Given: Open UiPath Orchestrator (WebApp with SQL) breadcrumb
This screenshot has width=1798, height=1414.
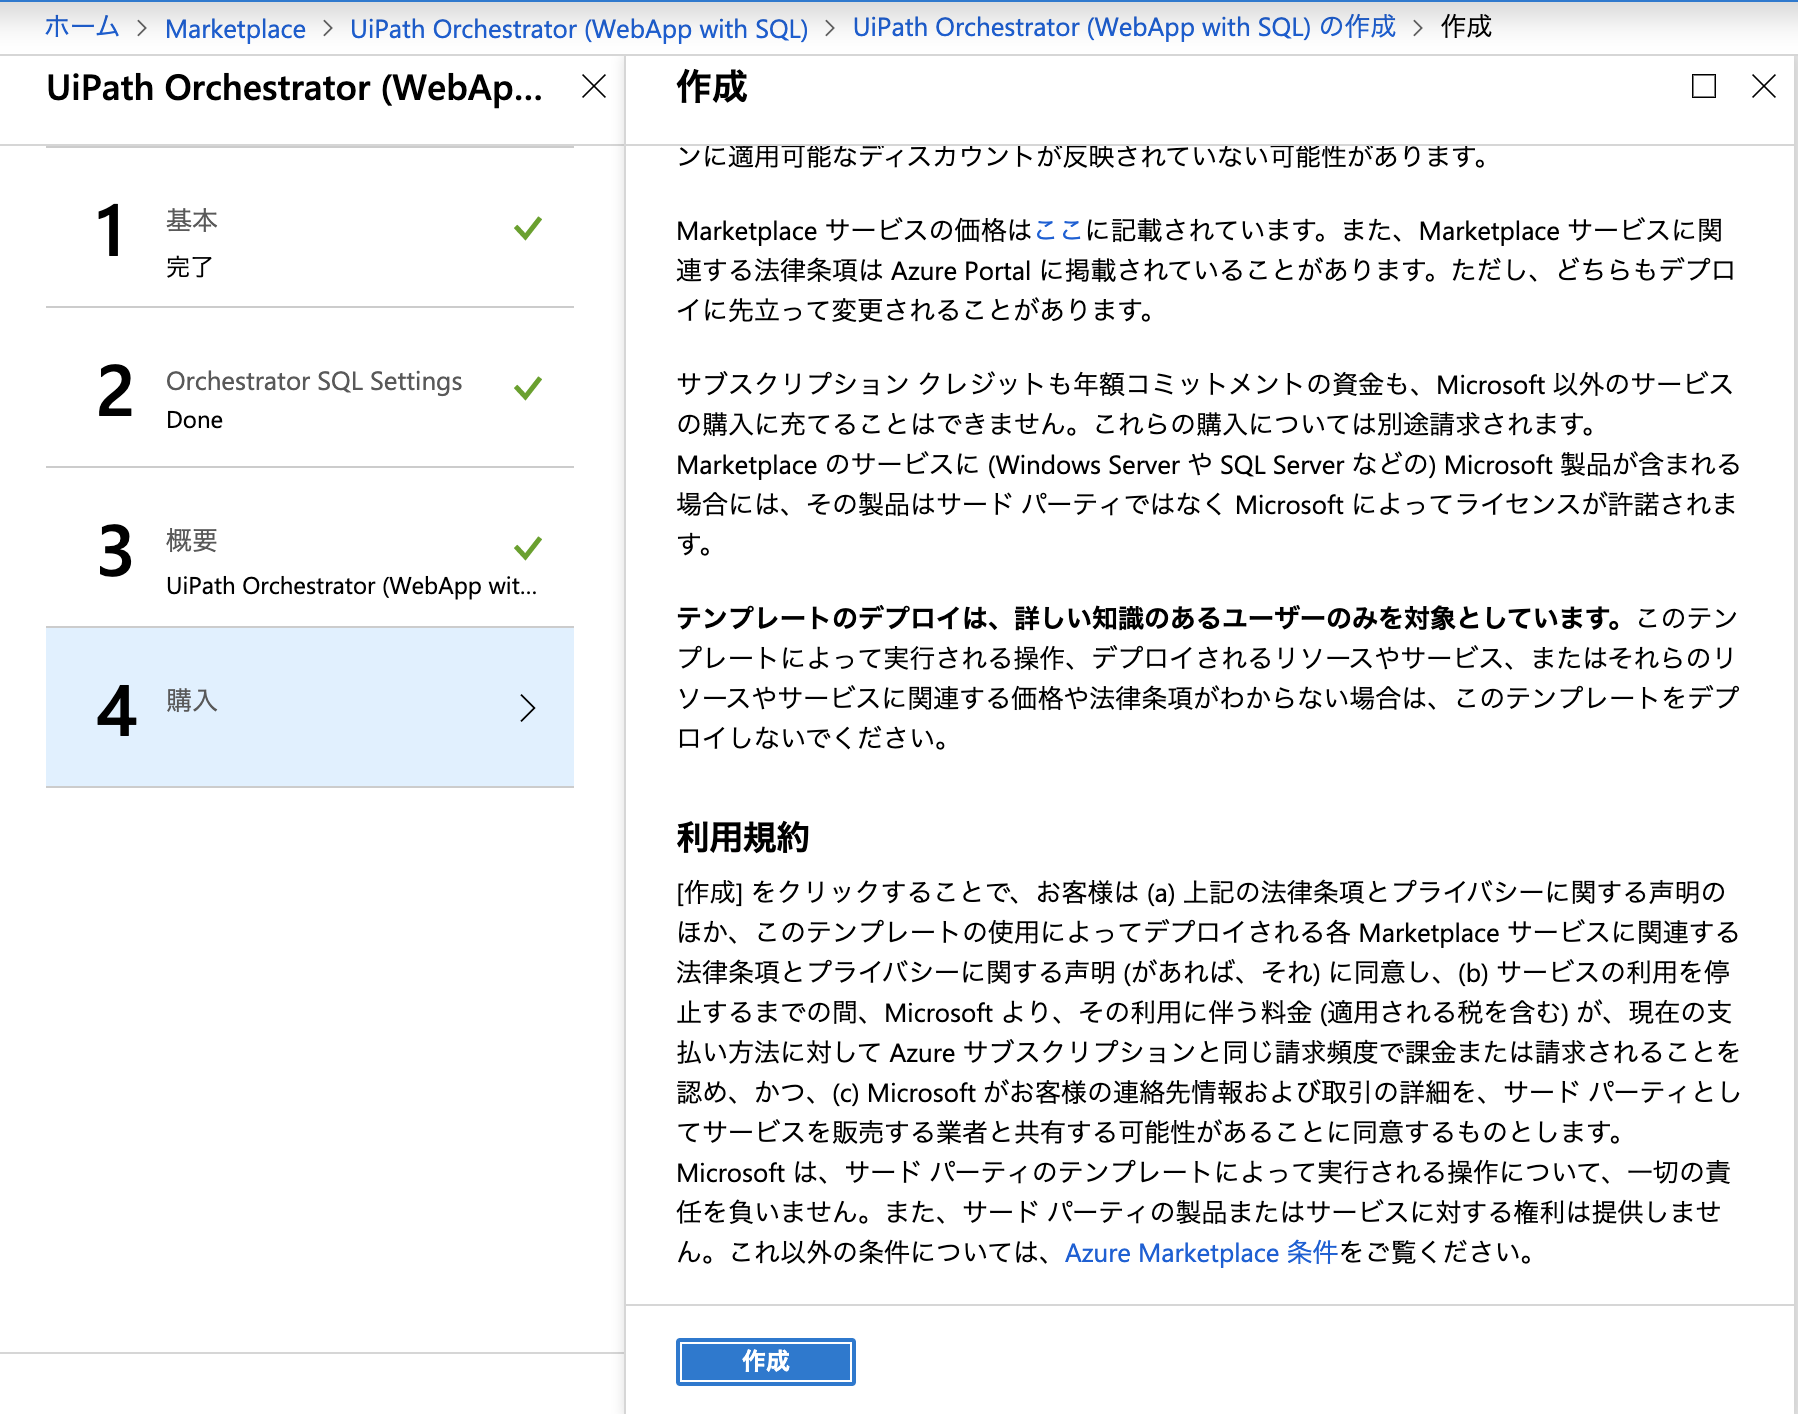Looking at the screenshot, I should click(579, 28).
